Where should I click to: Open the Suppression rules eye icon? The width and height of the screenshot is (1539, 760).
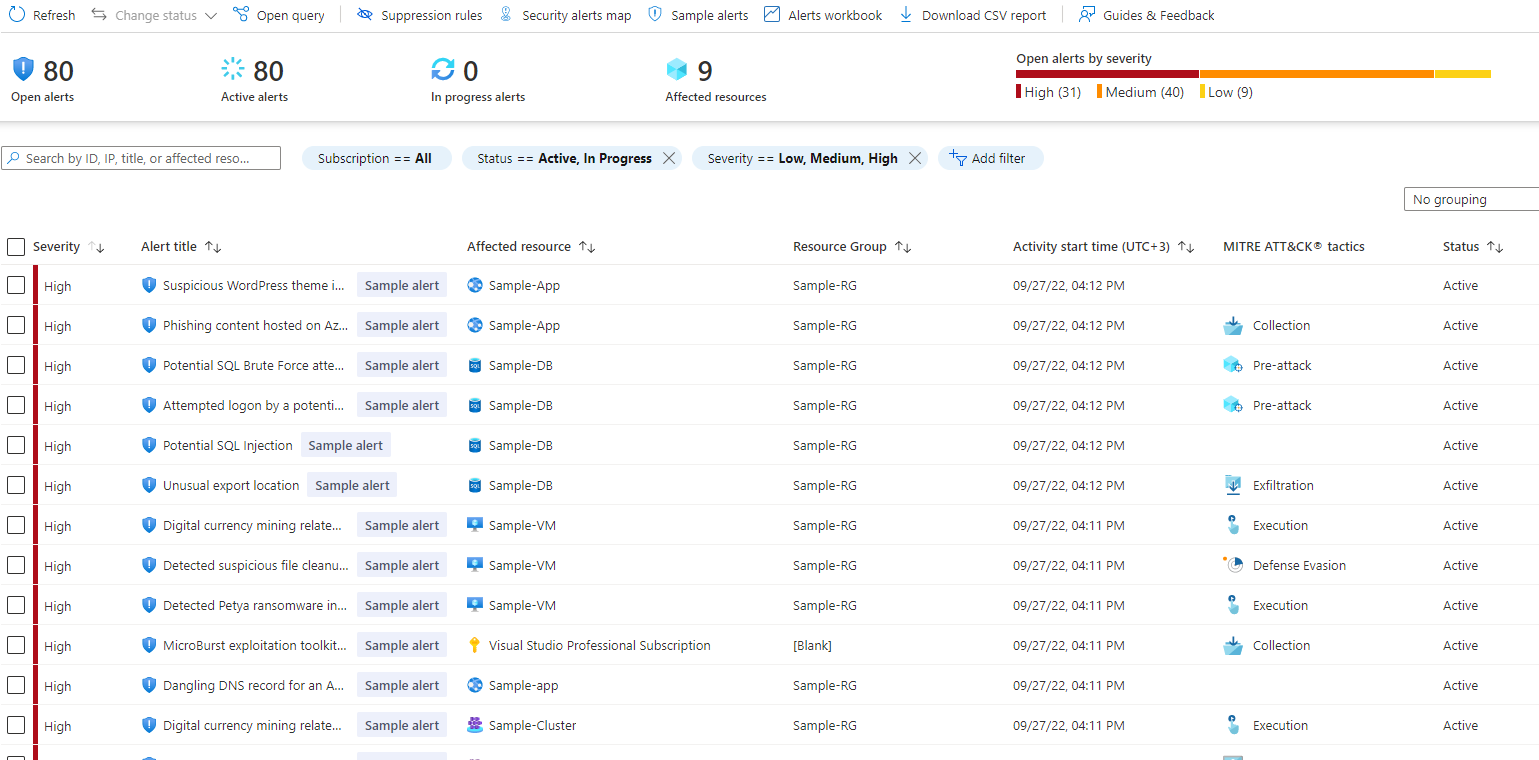click(x=365, y=15)
